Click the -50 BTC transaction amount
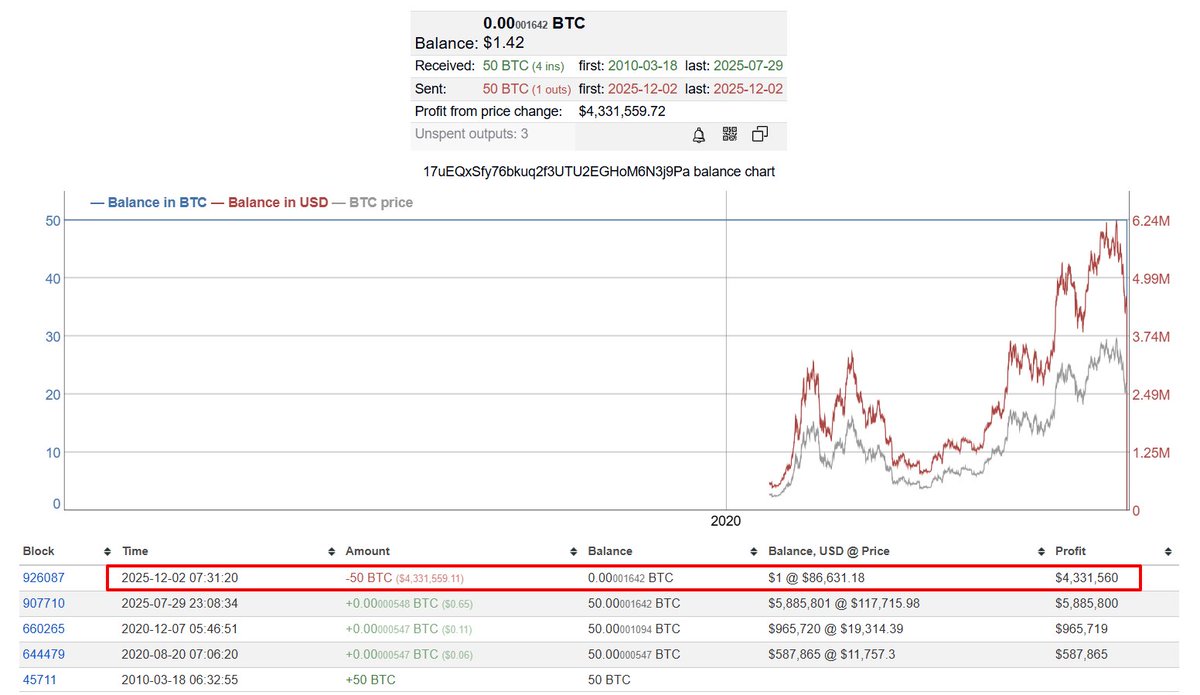 [x=369, y=578]
